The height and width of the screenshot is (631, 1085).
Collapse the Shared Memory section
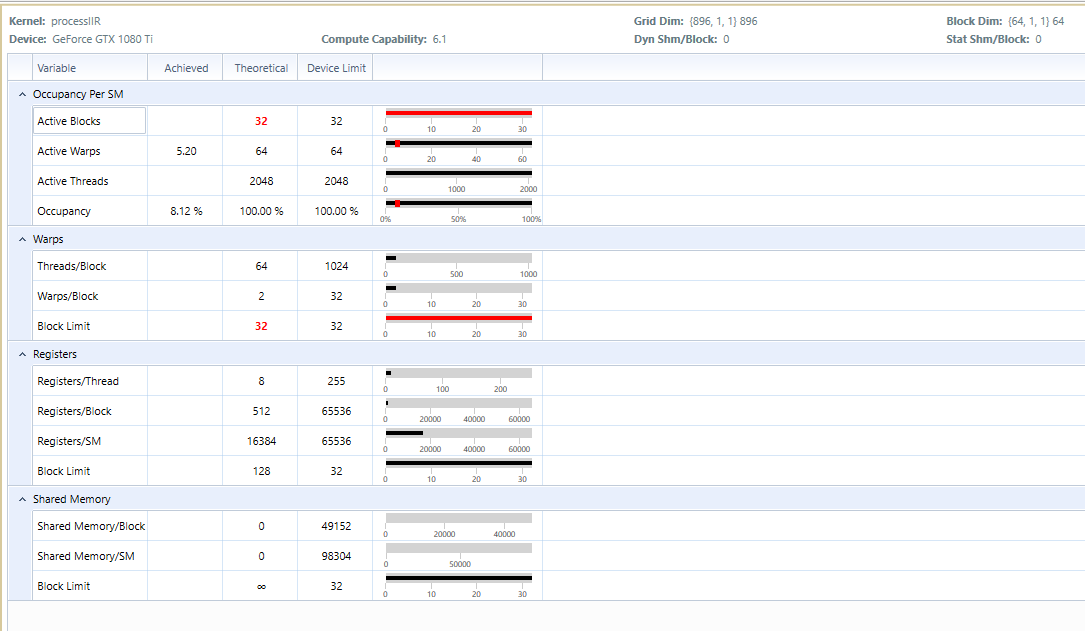point(22,499)
